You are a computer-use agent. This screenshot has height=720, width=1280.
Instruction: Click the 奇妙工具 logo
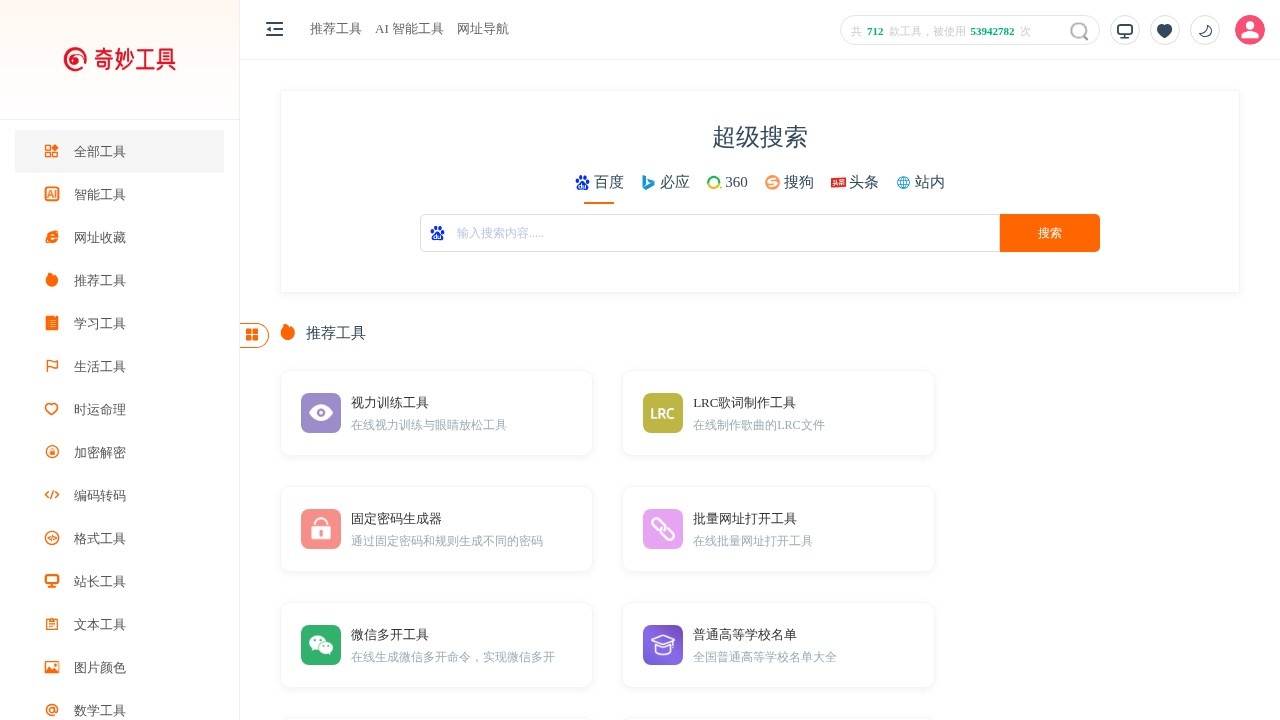(x=120, y=59)
